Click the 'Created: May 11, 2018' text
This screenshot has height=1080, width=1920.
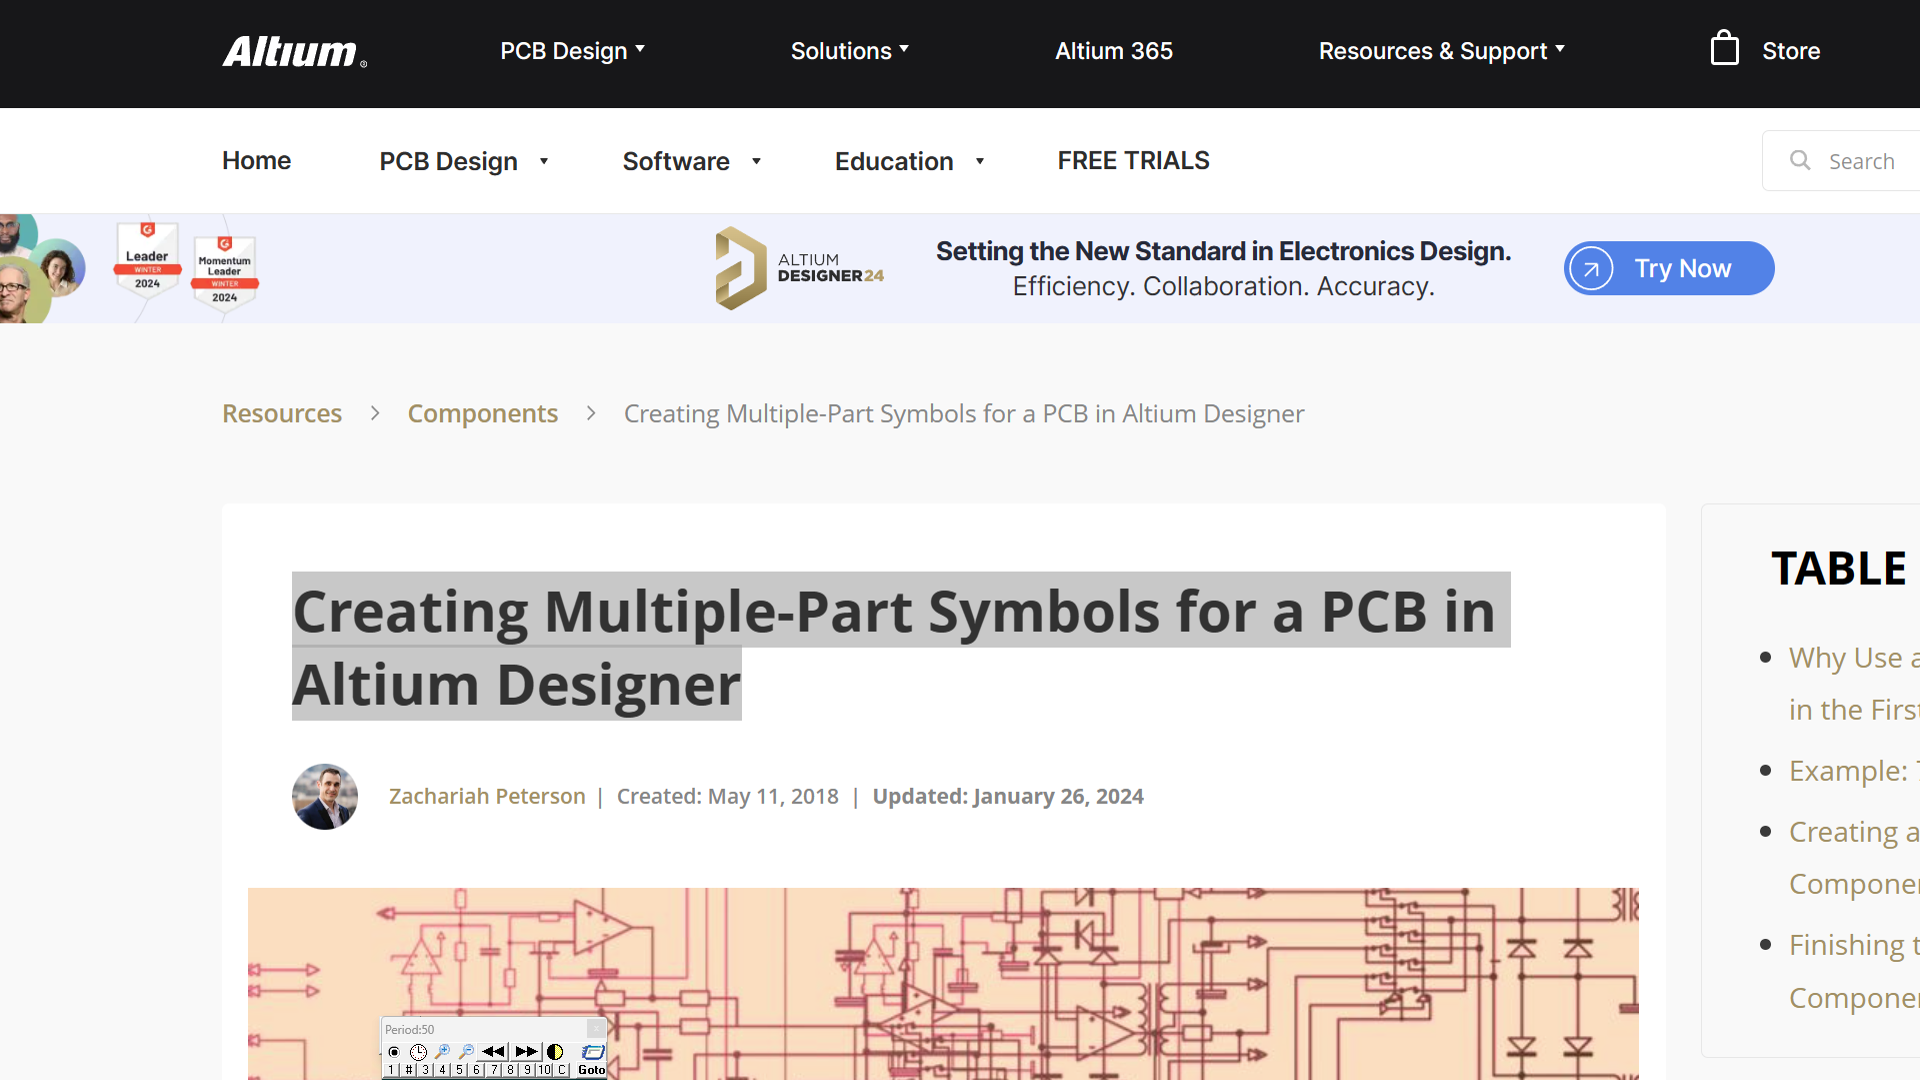(728, 796)
